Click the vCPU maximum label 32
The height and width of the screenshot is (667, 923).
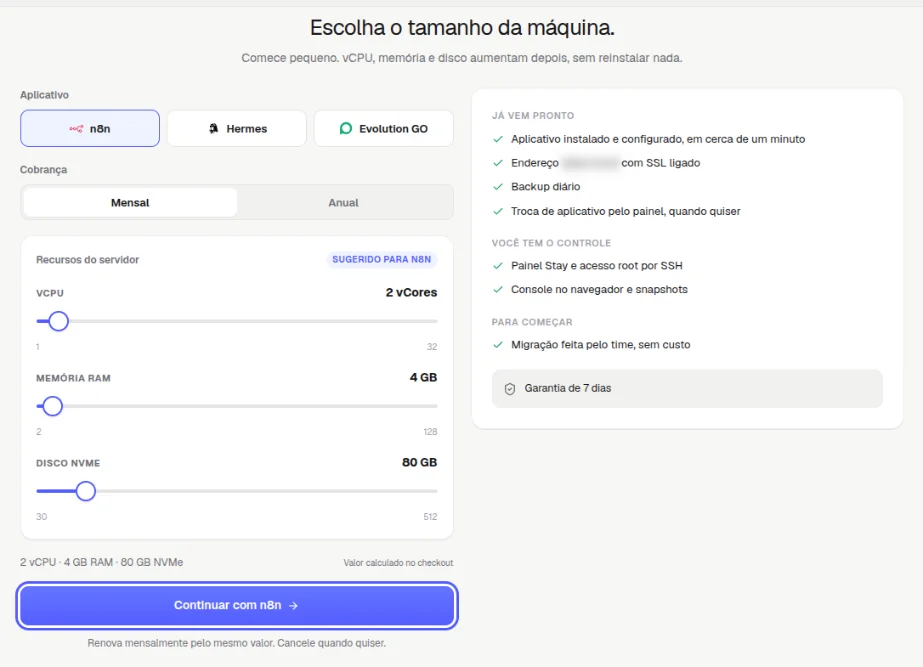[431, 347]
